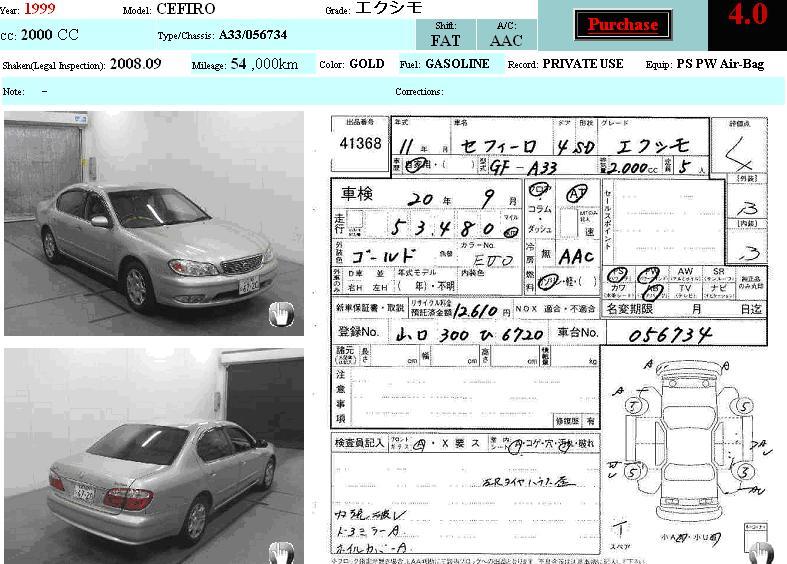Click the Shift FAT cell

tap(445, 35)
